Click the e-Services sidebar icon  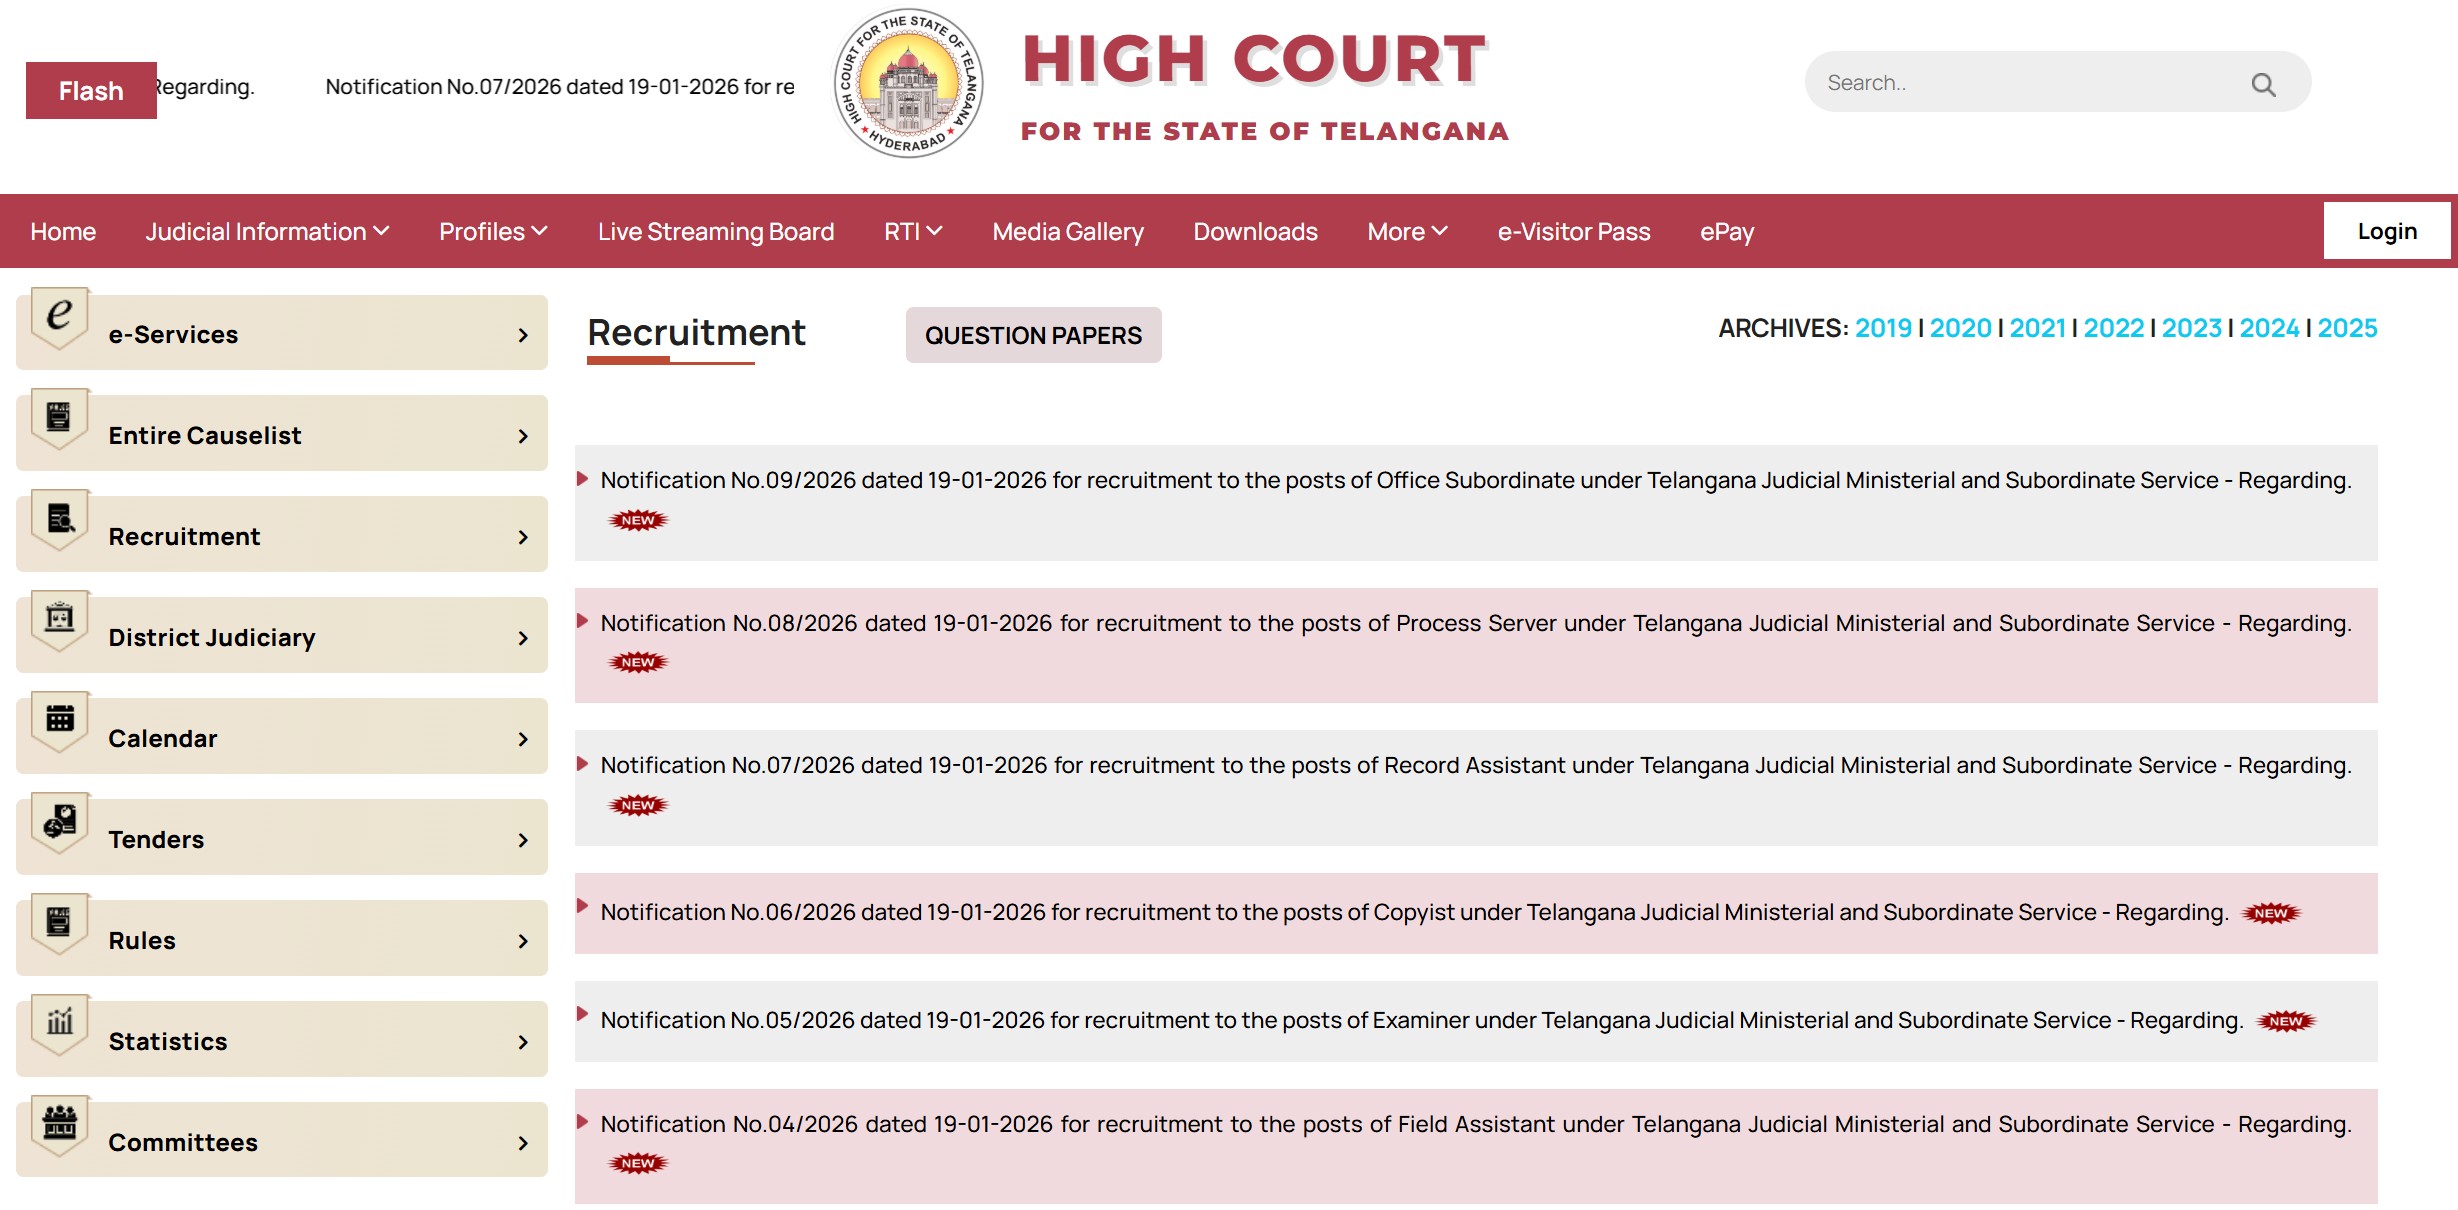(x=60, y=317)
